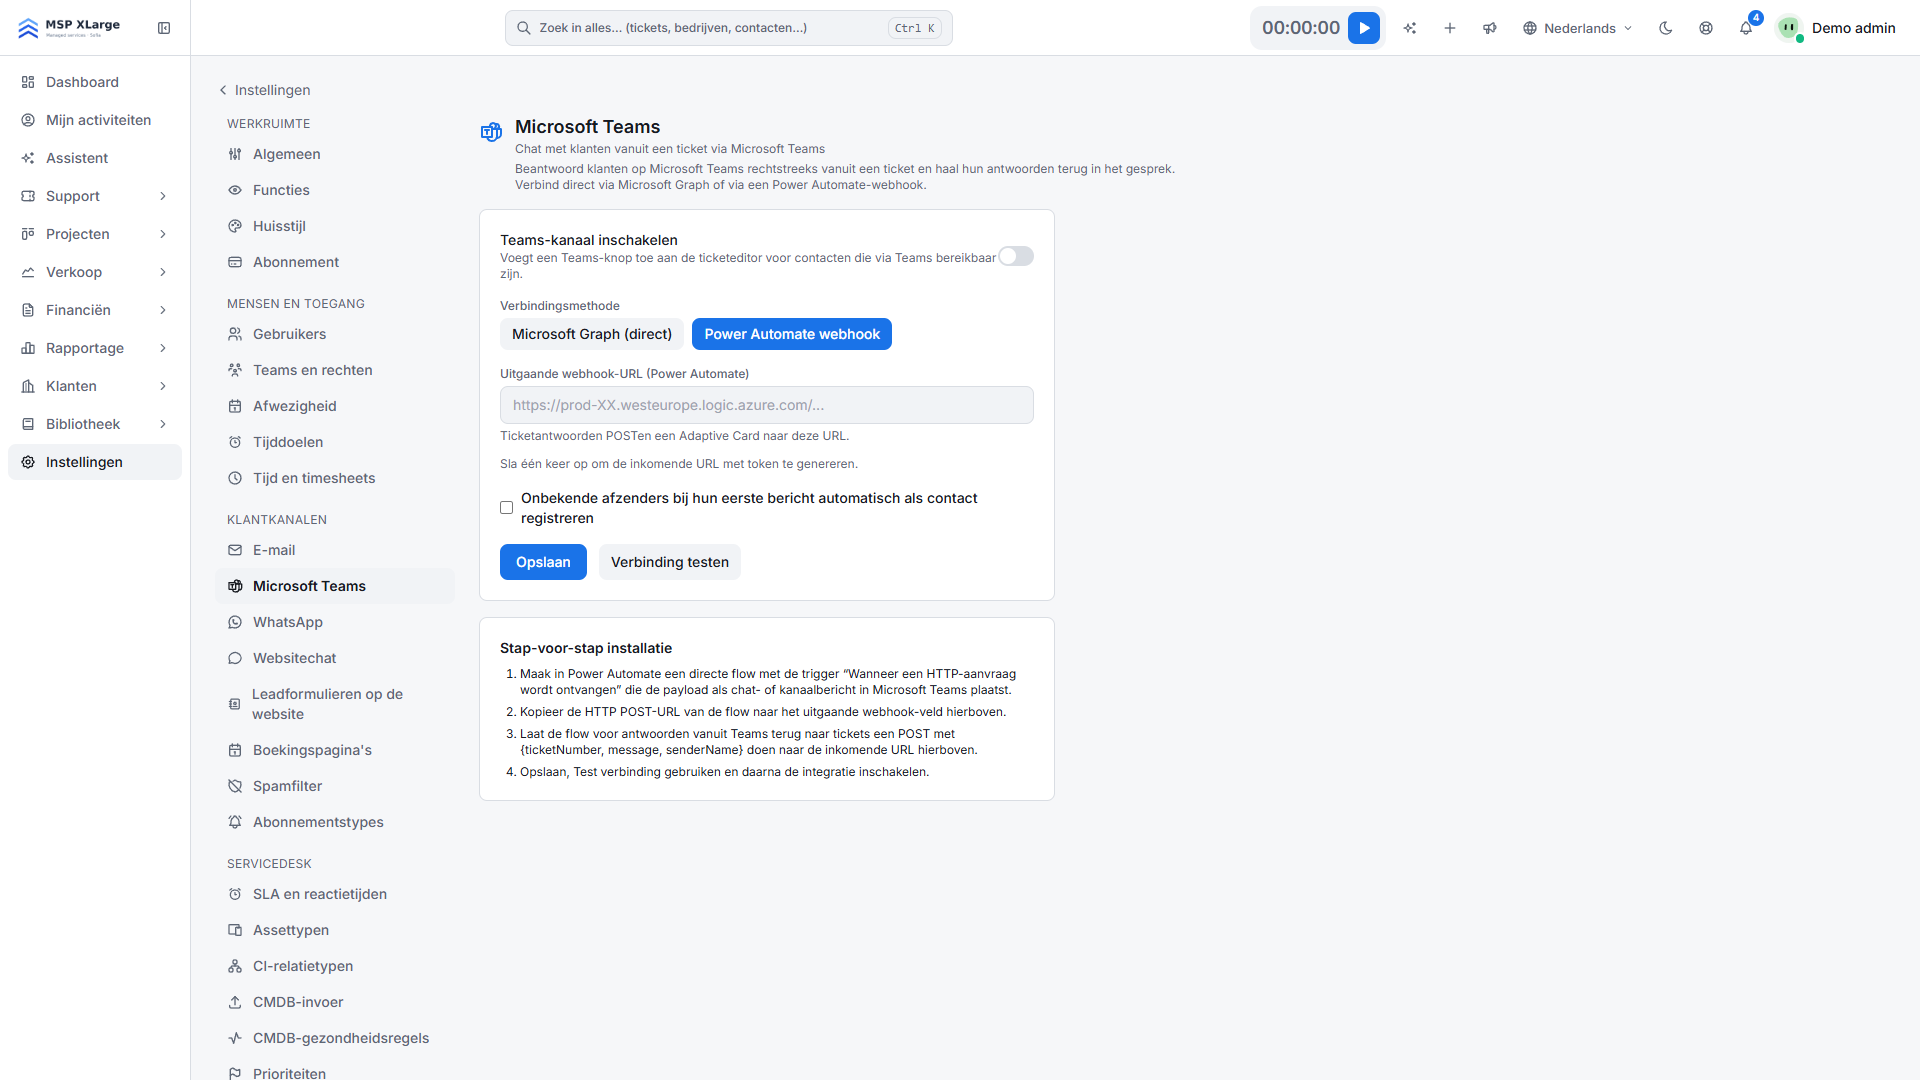Click Verbinding testen button
The width and height of the screenshot is (1920, 1080).
[670, 562]
